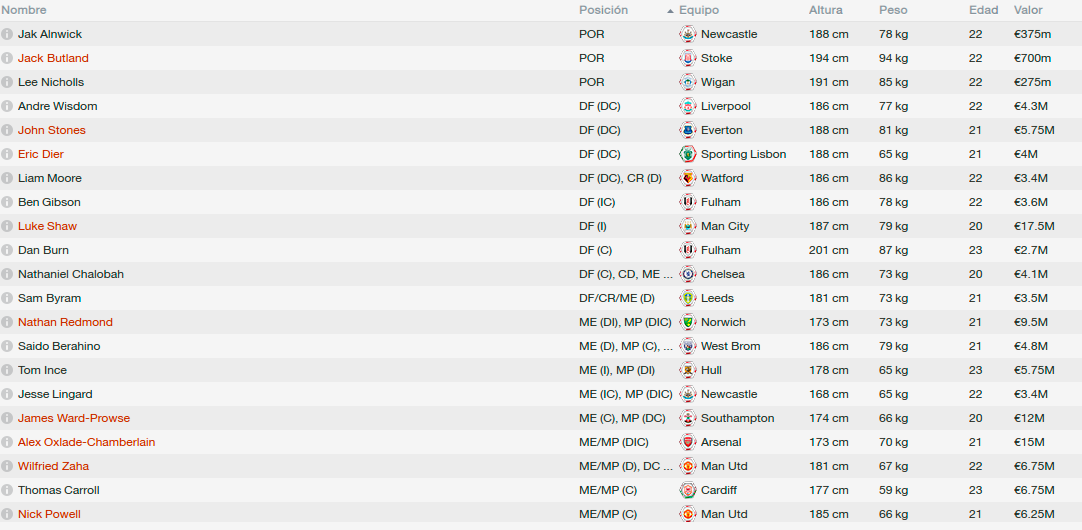Image resolution: width=1082 pixels, height=530 pixels.
Task: Sort by Edad column header
Action: pyautogui.click(x=983, y=10)
